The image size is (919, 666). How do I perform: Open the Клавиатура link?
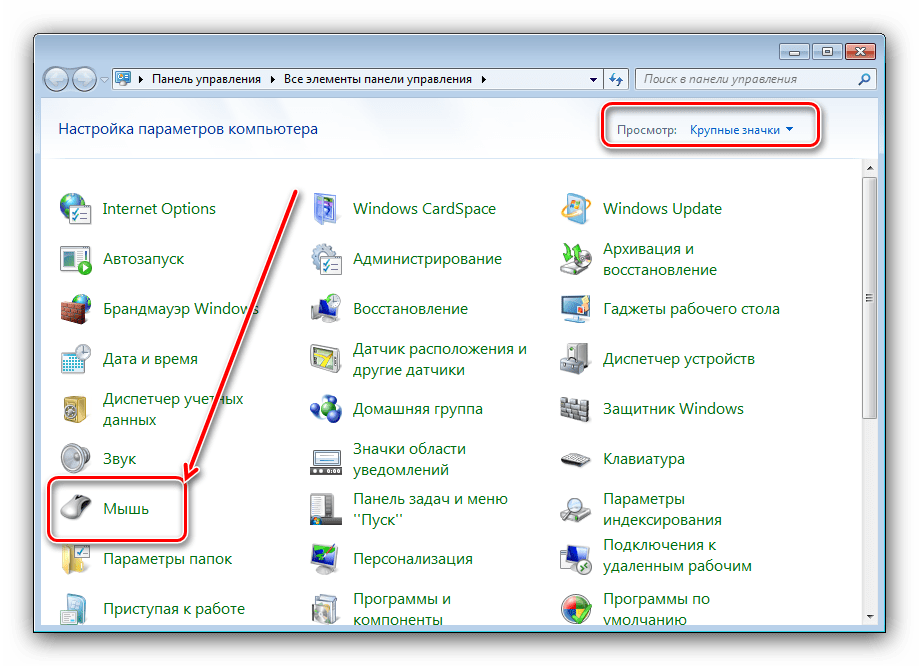[x=644, y=459]
